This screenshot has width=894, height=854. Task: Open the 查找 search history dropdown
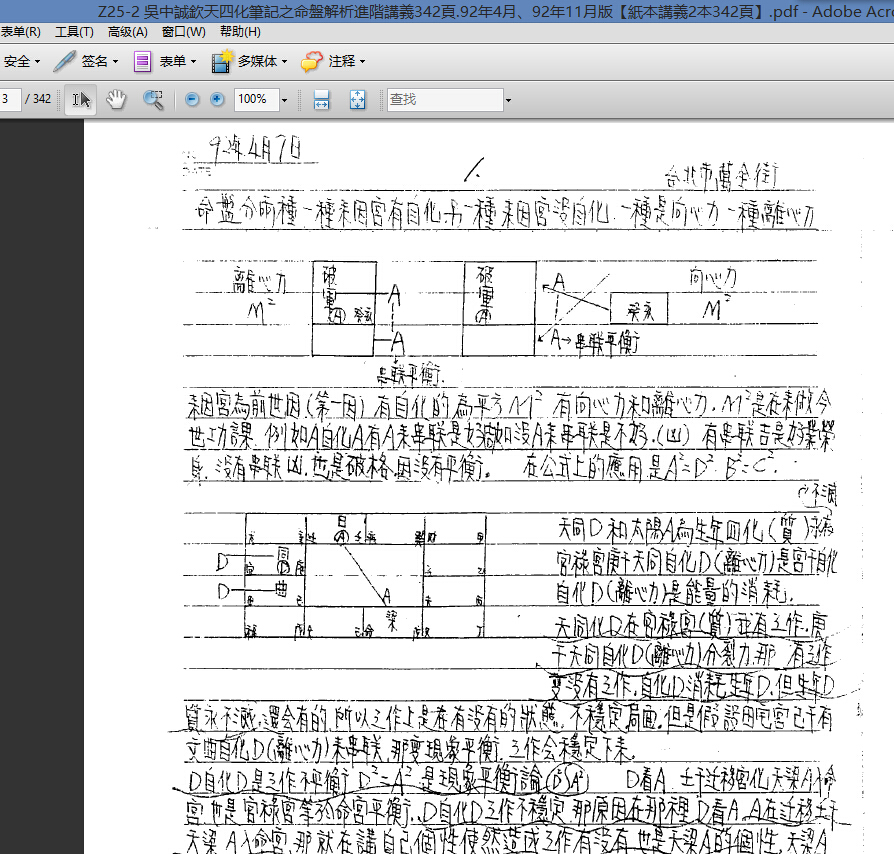[507, 99]
